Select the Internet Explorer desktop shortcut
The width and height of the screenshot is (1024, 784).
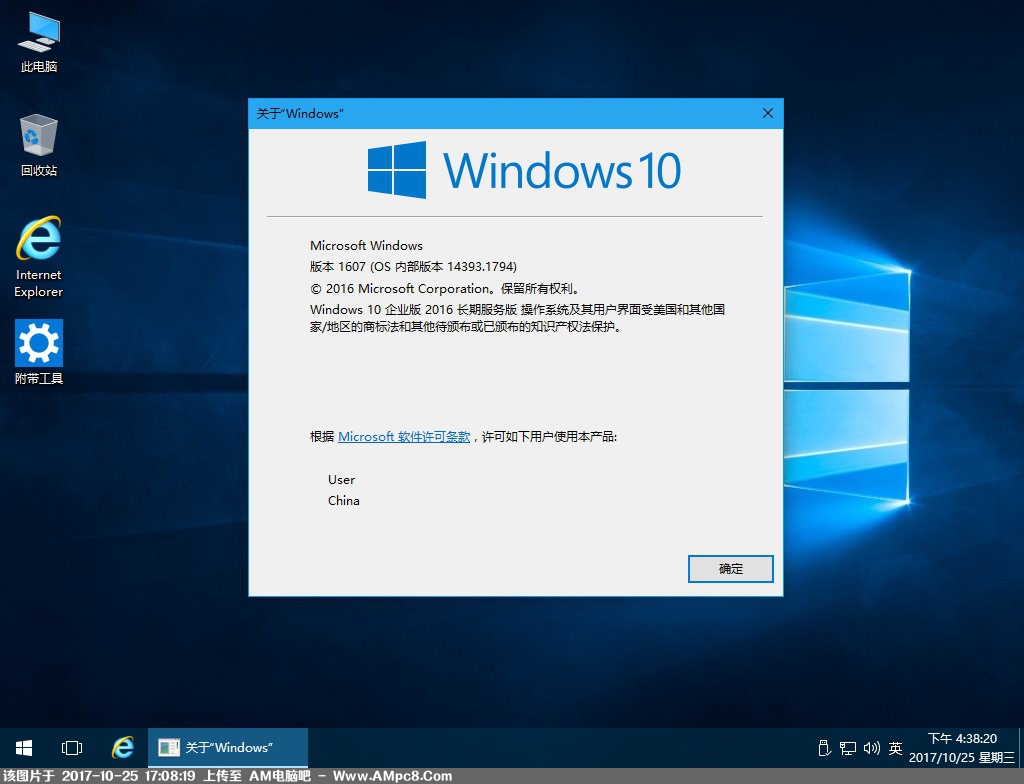tap(39, 257)
